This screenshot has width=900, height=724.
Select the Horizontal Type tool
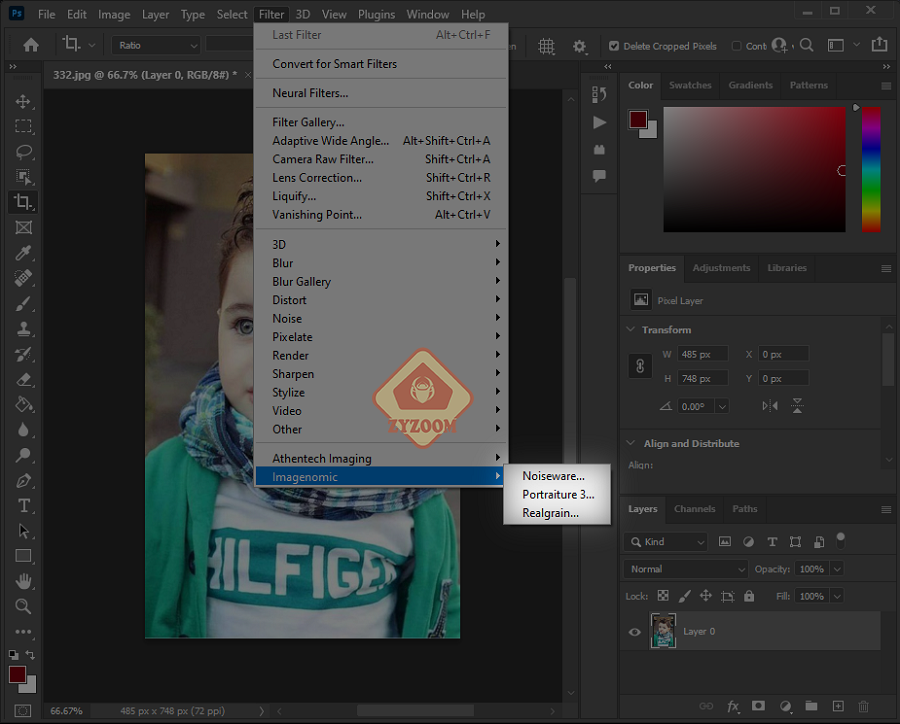point(23,505)
